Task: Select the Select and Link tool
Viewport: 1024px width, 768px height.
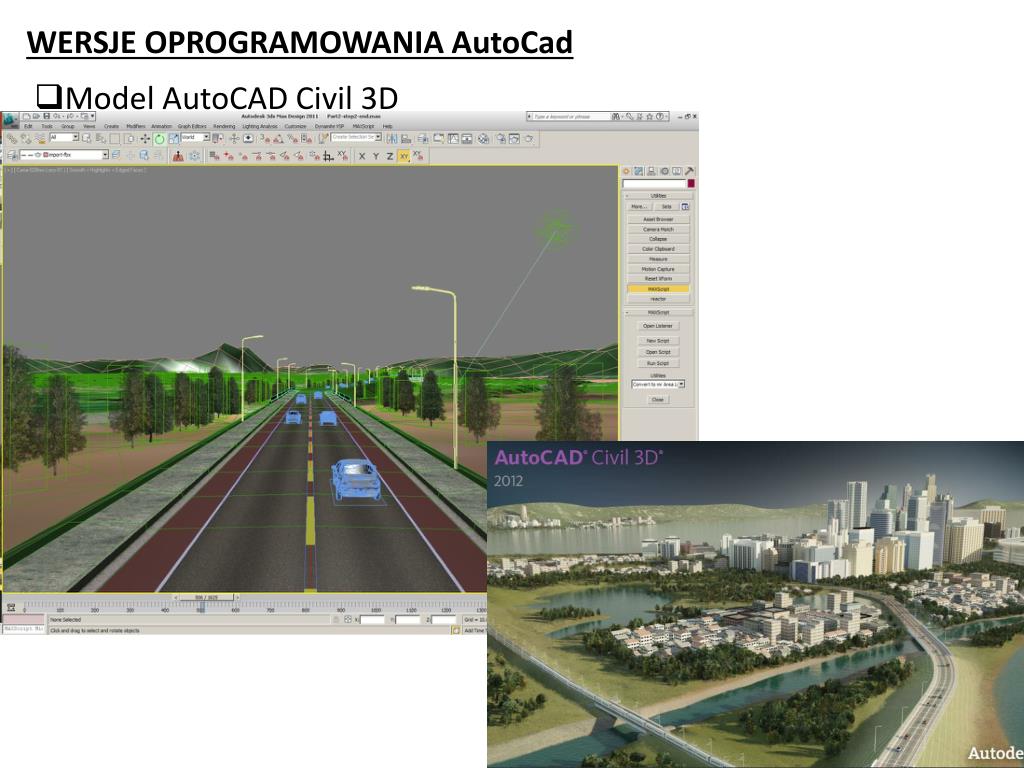Action: [11, 138]
